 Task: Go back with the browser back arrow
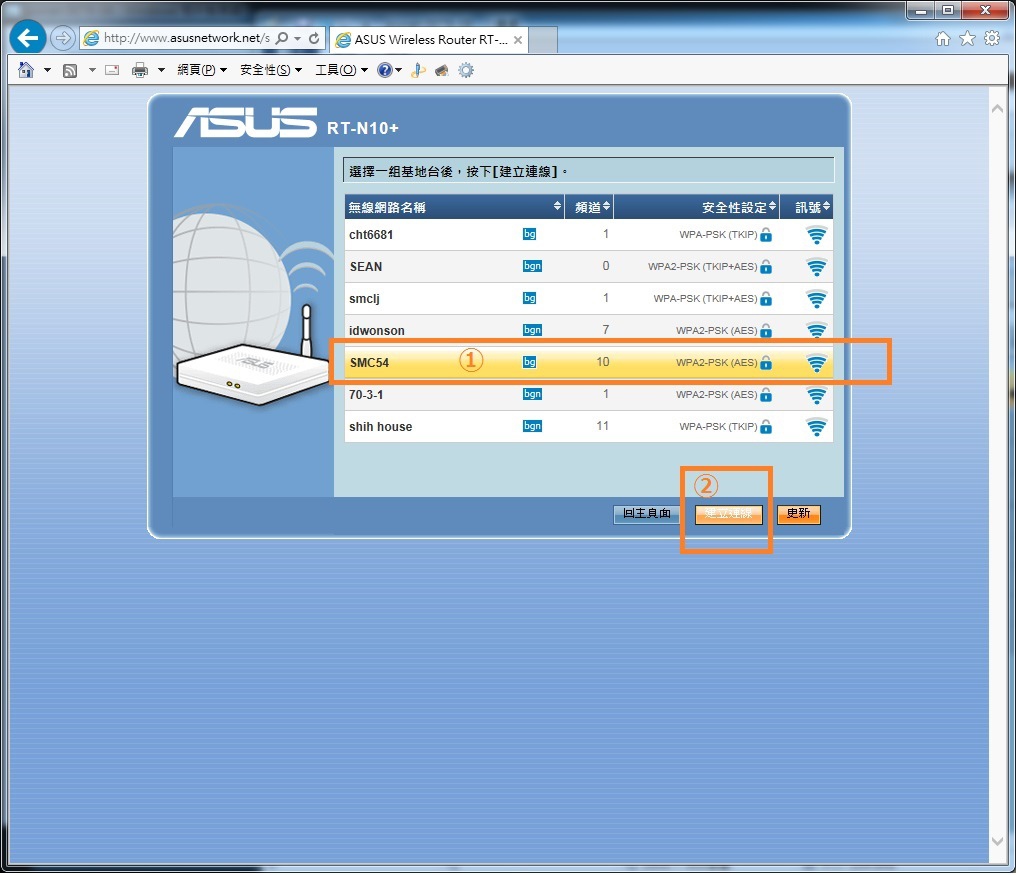click(x=27, y=38)
